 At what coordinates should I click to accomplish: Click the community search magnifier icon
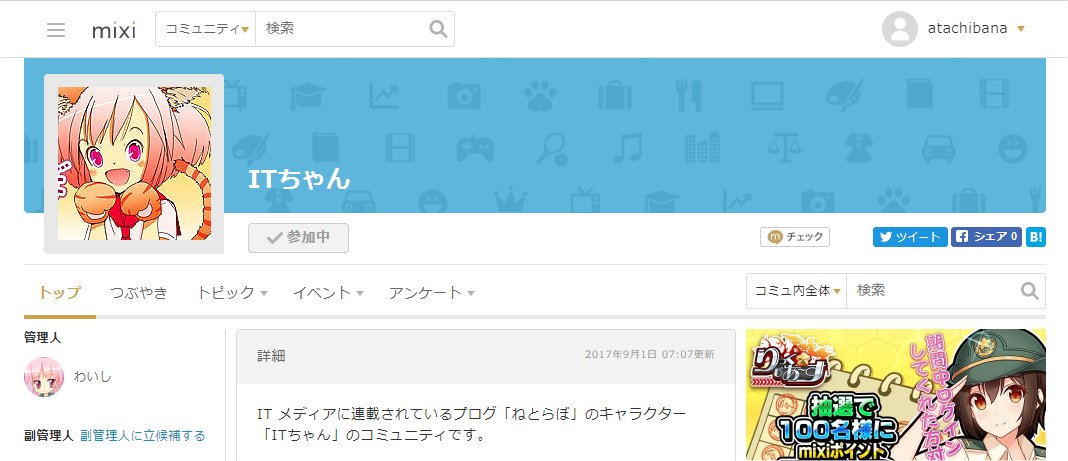pyautogui.click(x=1029, y=291)
